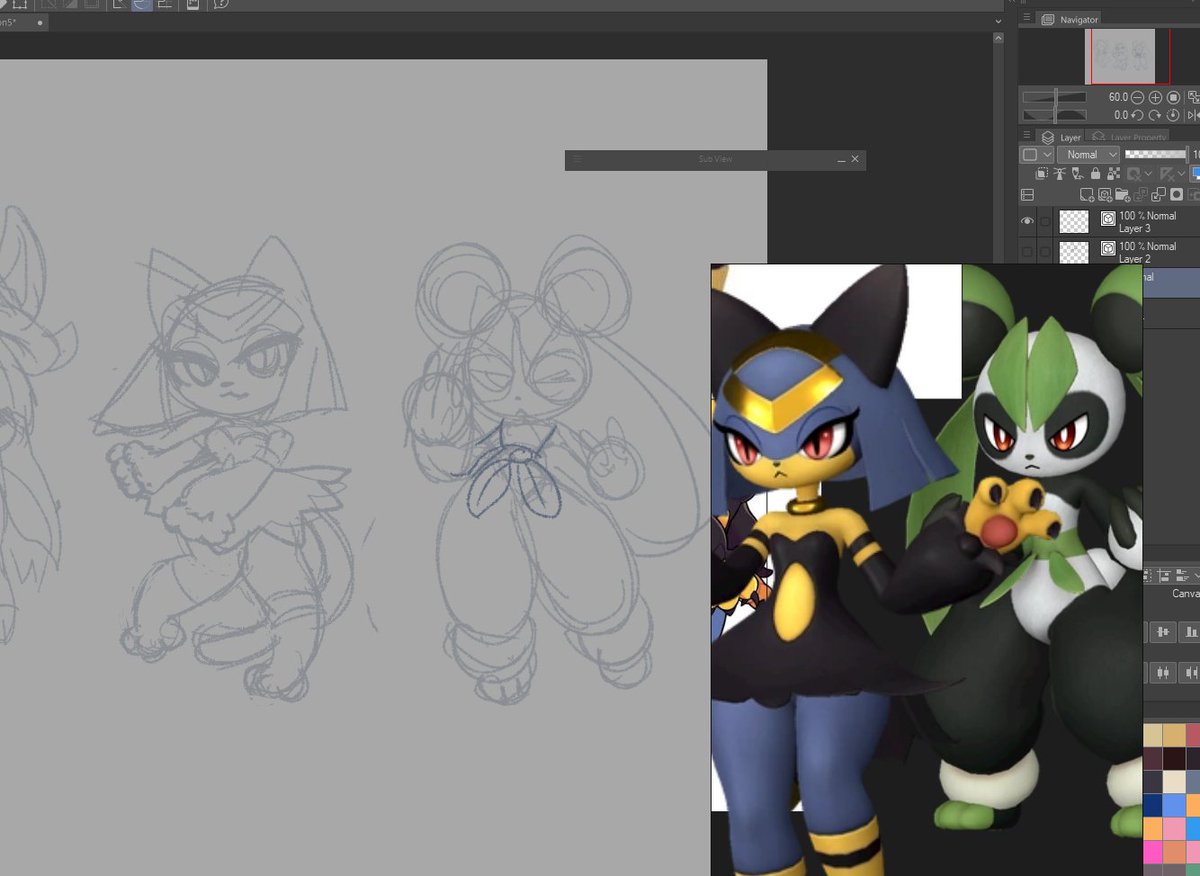The height and width of the screenshot is (876, 1200).
Task: Close the Sub View panel
Action: click(x=855, y=159)
